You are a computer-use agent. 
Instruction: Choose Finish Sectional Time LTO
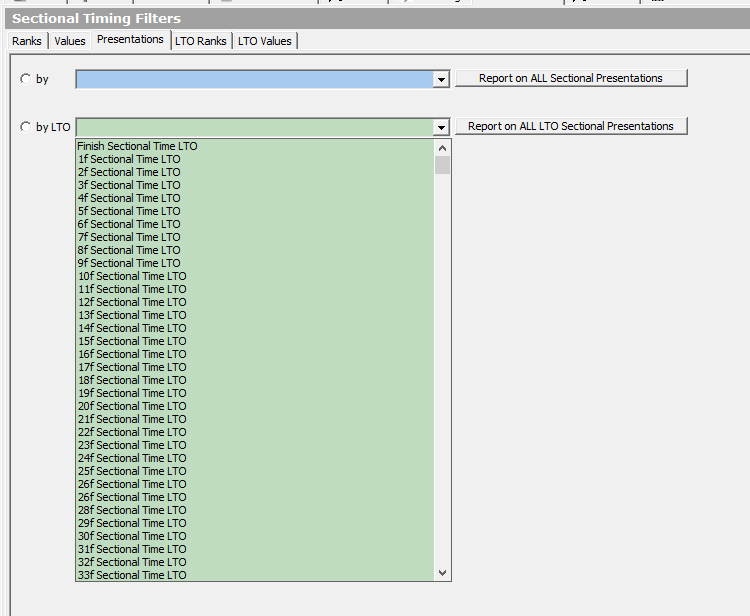[x=255, y=146]
